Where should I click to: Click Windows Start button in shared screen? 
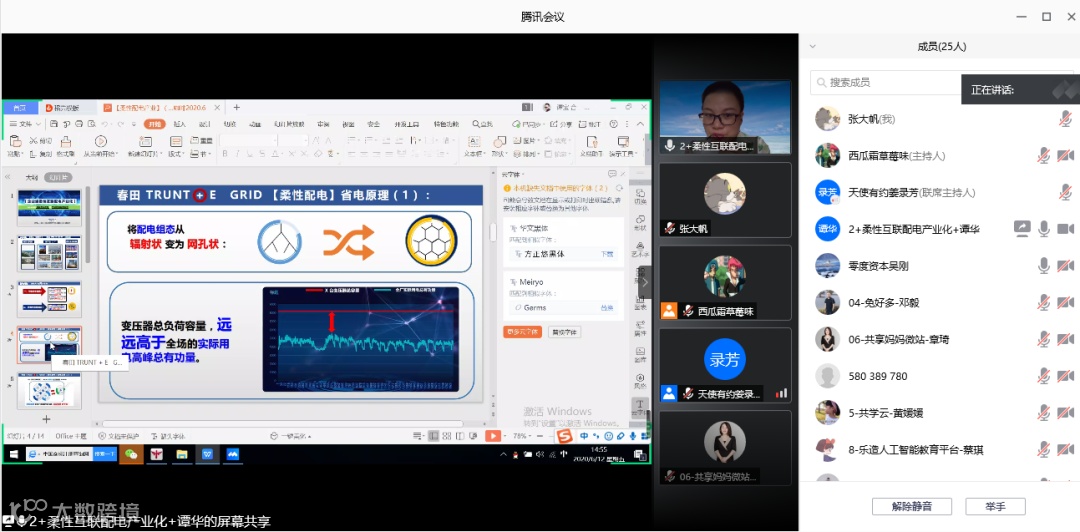(x=12, y=454)
